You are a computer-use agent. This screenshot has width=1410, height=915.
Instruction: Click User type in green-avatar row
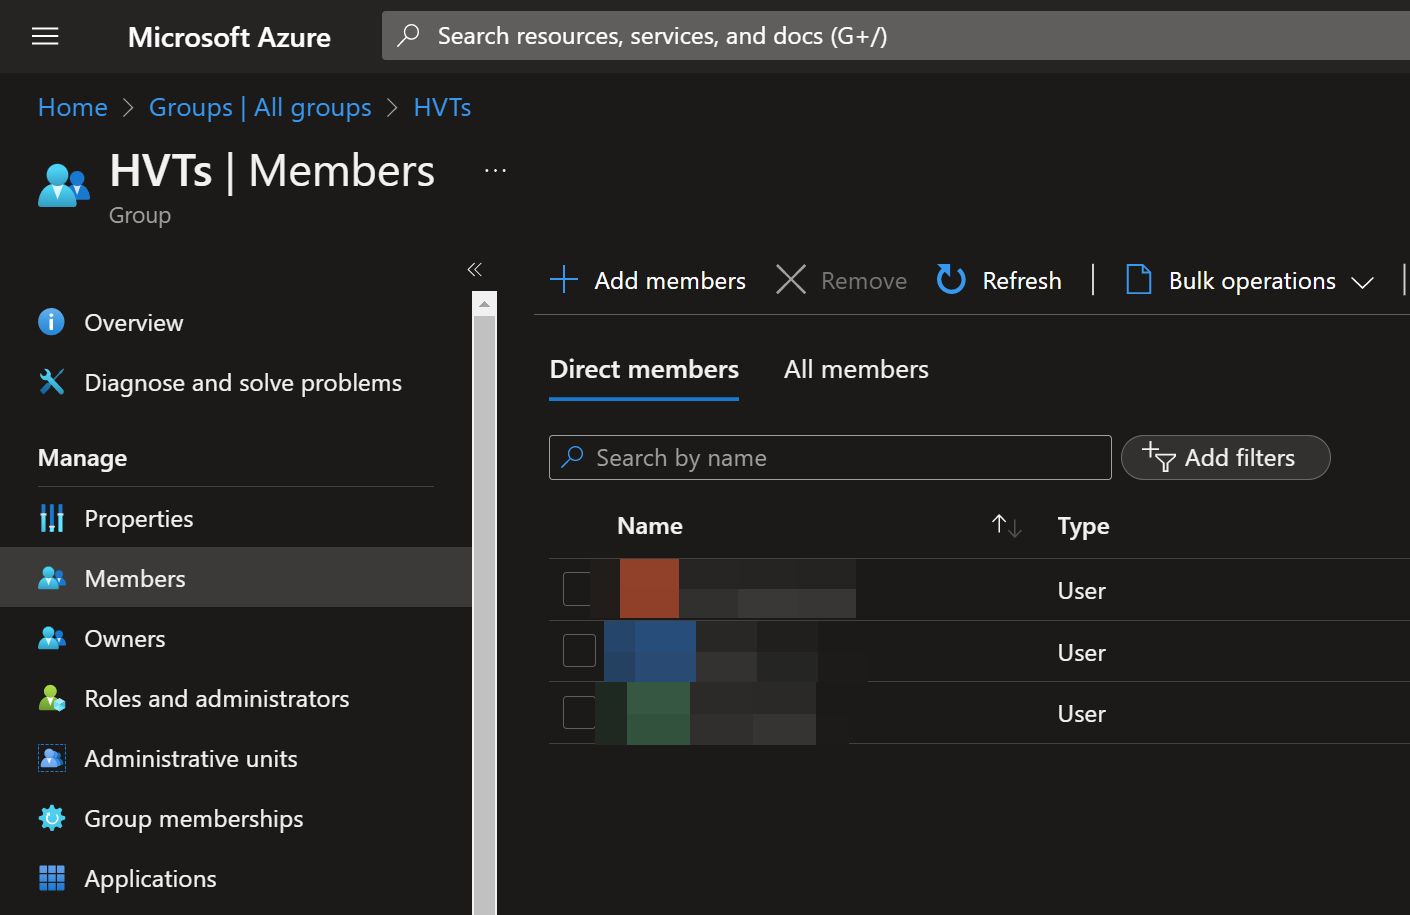point(1081,713)
